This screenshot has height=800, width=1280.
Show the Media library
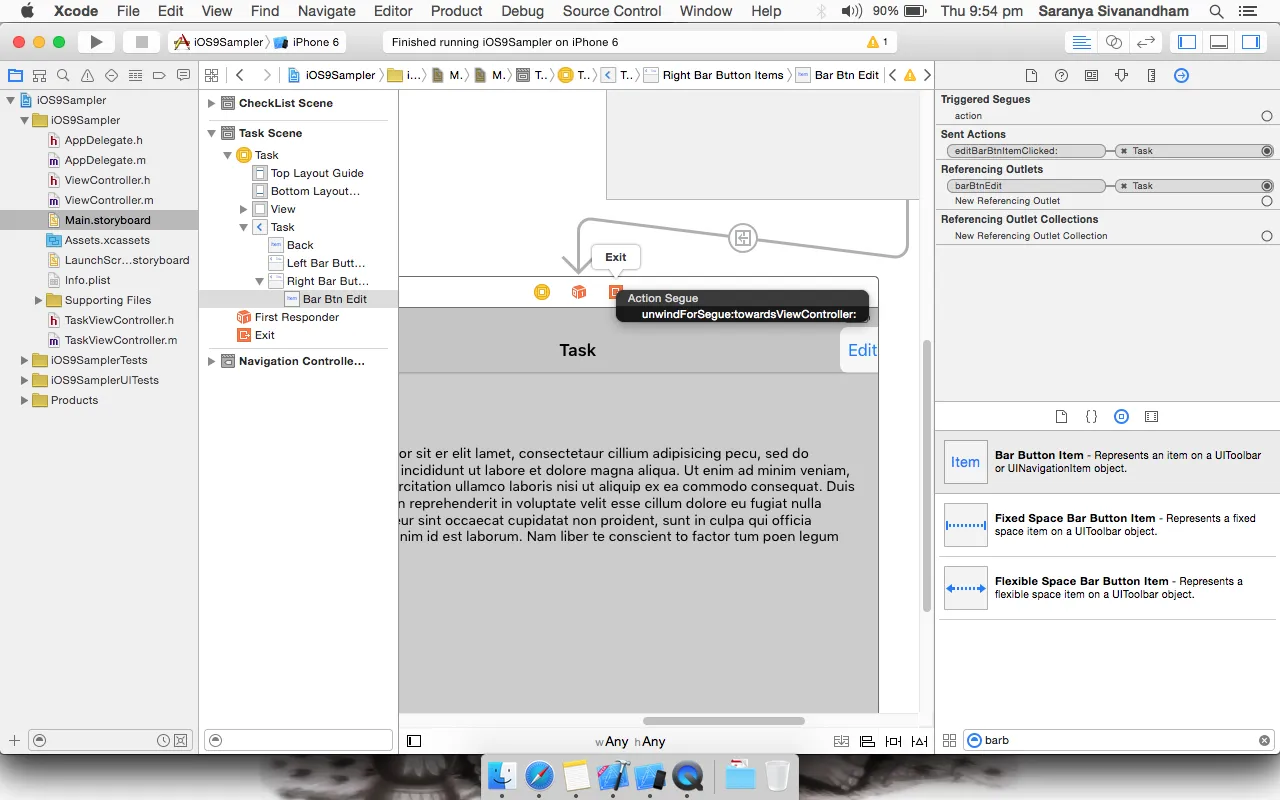pos(1151,416)
